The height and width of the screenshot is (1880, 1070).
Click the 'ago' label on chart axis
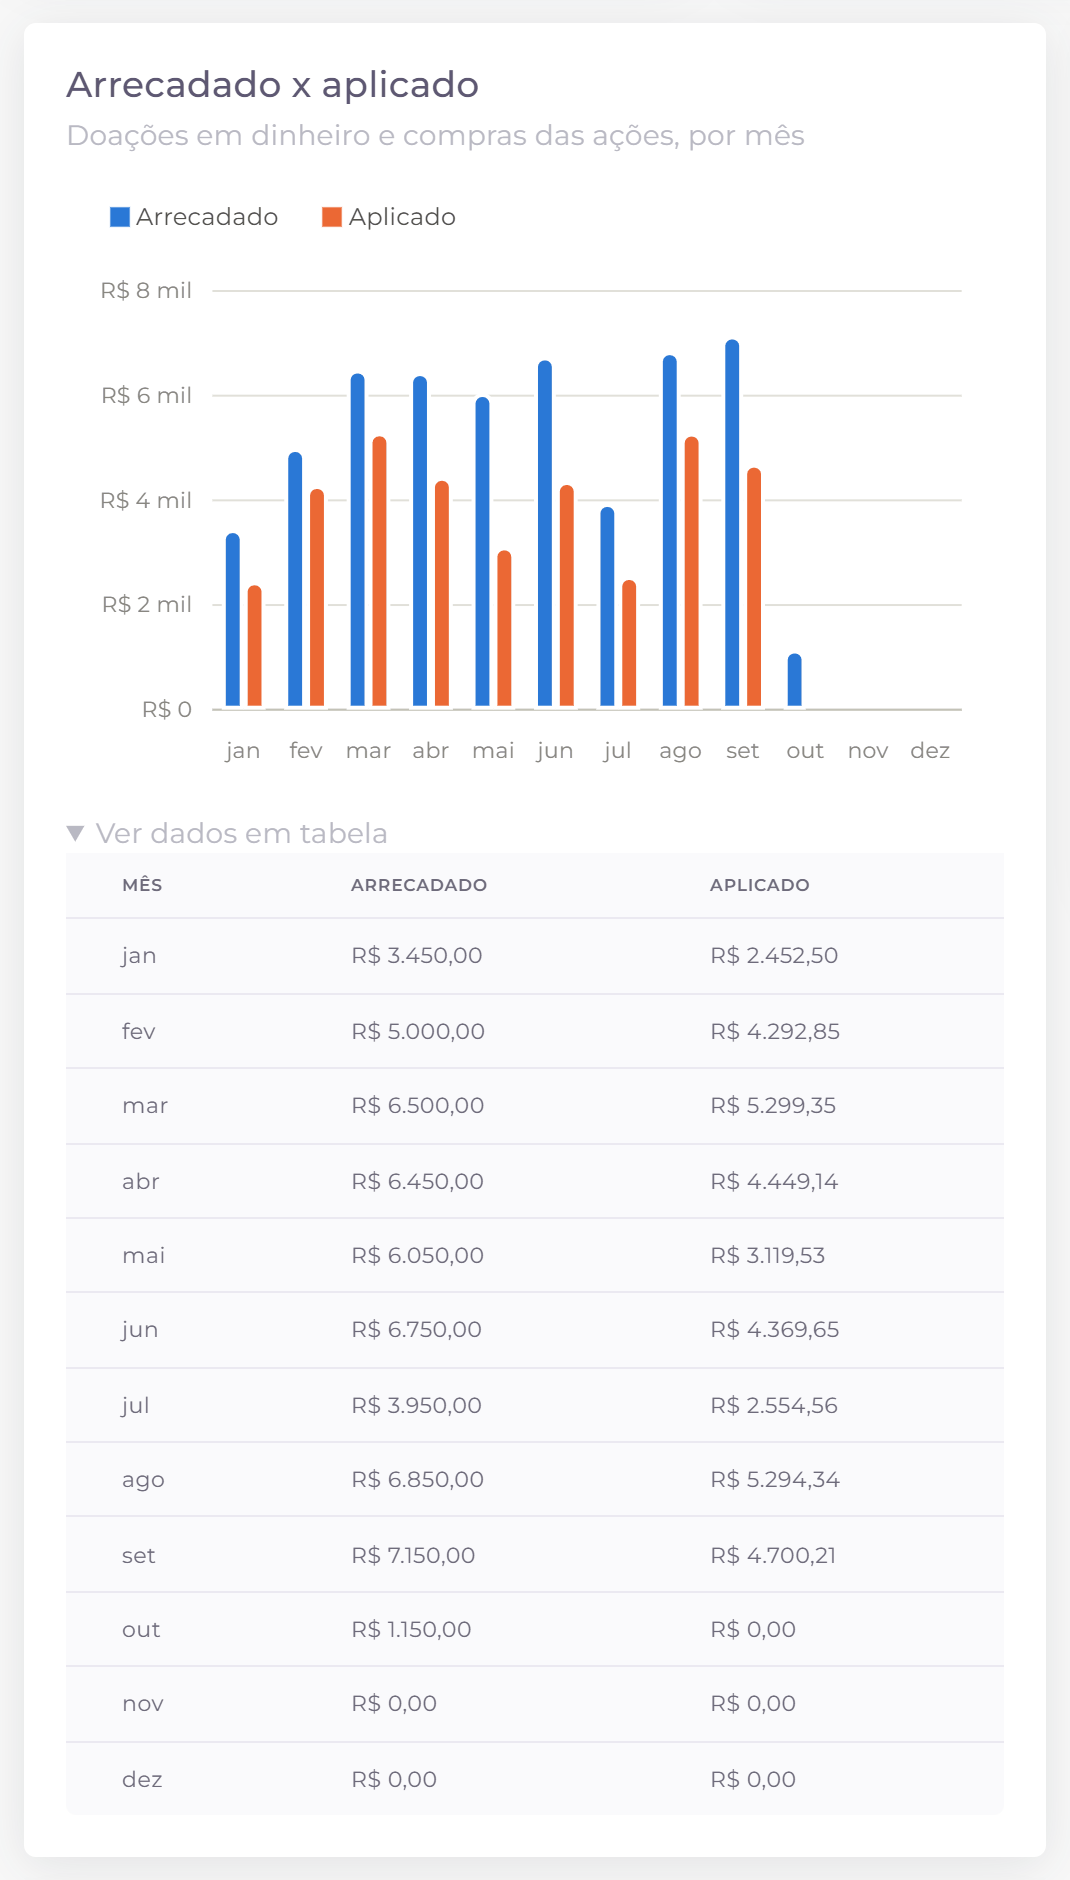tap(680, 751)
